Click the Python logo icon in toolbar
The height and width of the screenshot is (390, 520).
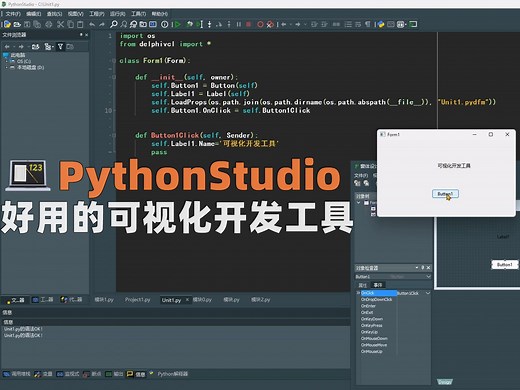pos(381,24)
